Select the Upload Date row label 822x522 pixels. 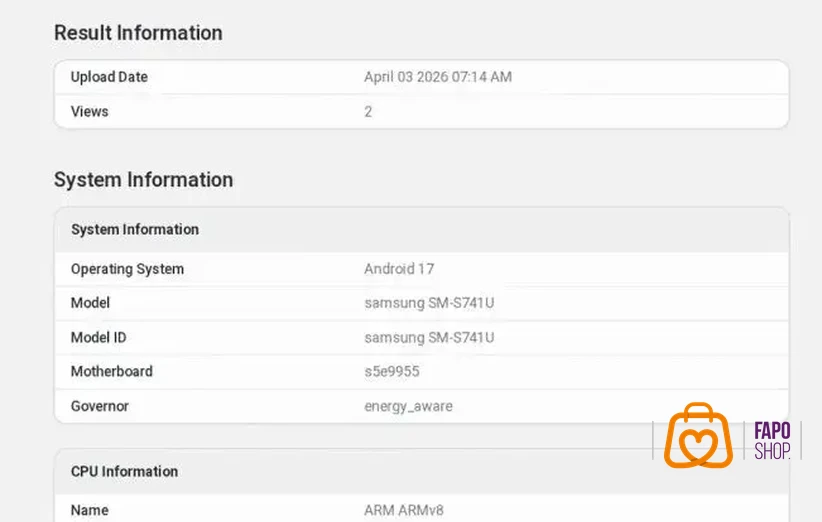109,77
